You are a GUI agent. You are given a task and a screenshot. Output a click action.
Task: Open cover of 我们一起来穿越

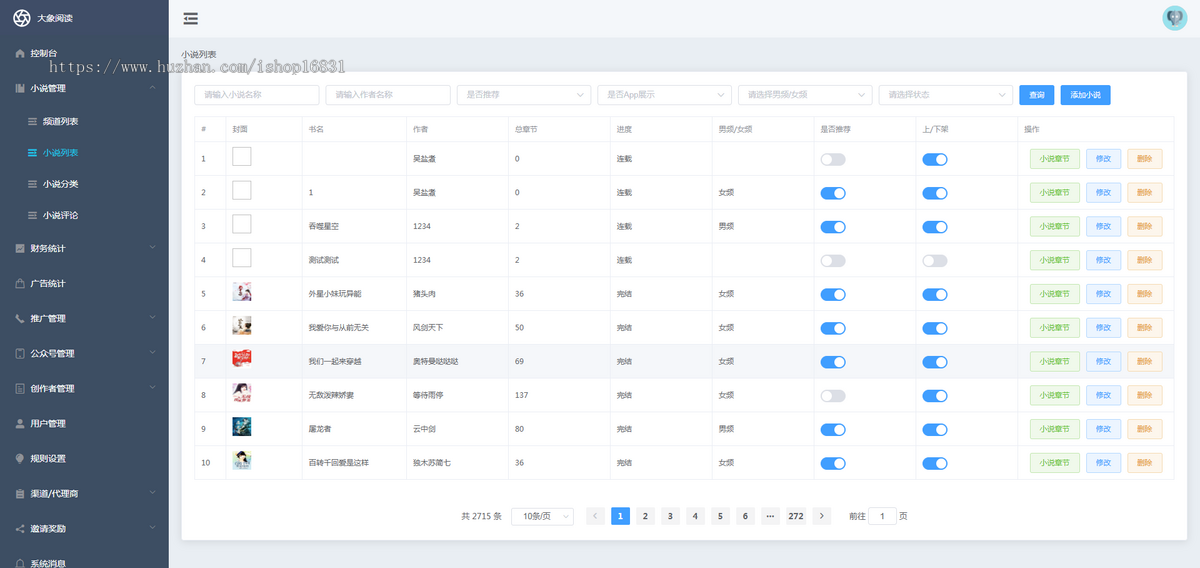coord(242,360)
